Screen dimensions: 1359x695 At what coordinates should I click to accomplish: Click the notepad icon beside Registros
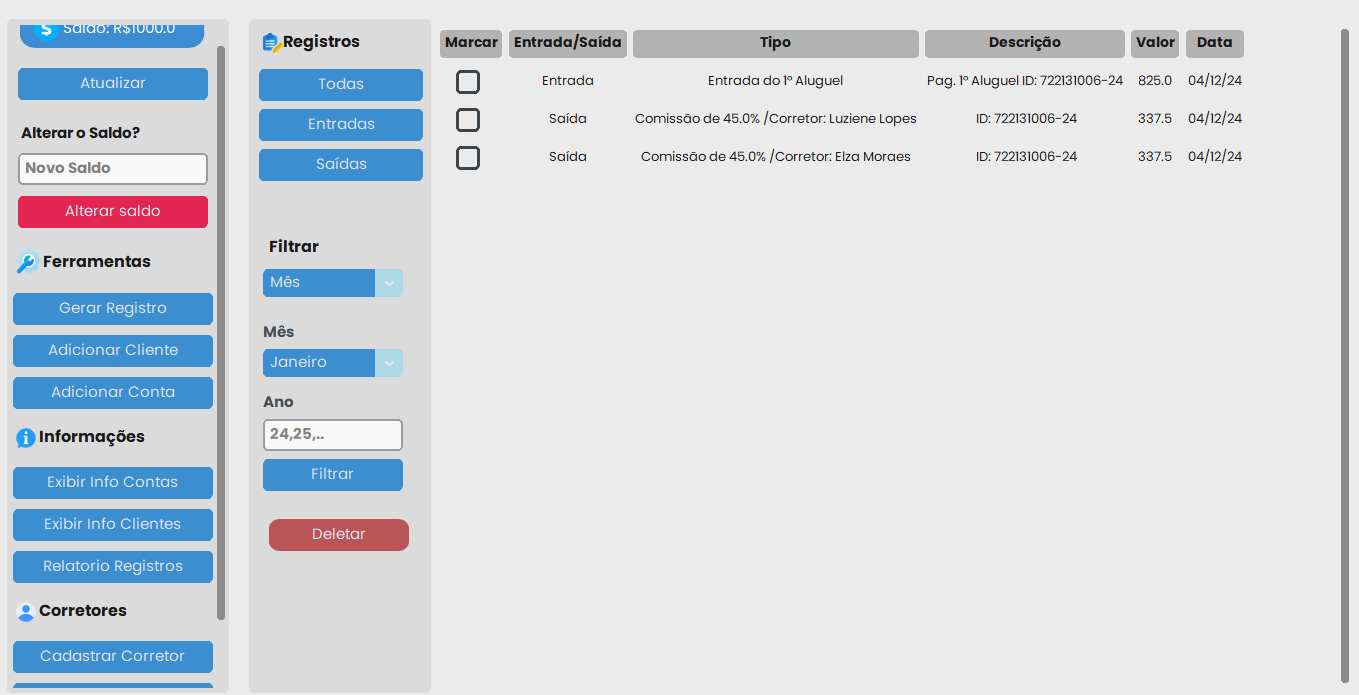[x=270, y=43]
